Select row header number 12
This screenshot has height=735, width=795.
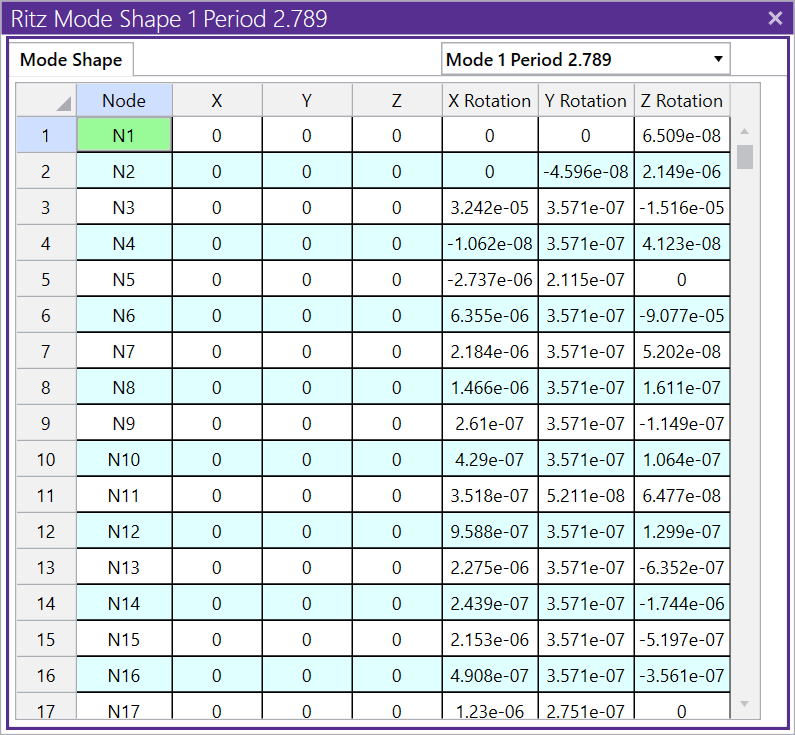[46, 532]
